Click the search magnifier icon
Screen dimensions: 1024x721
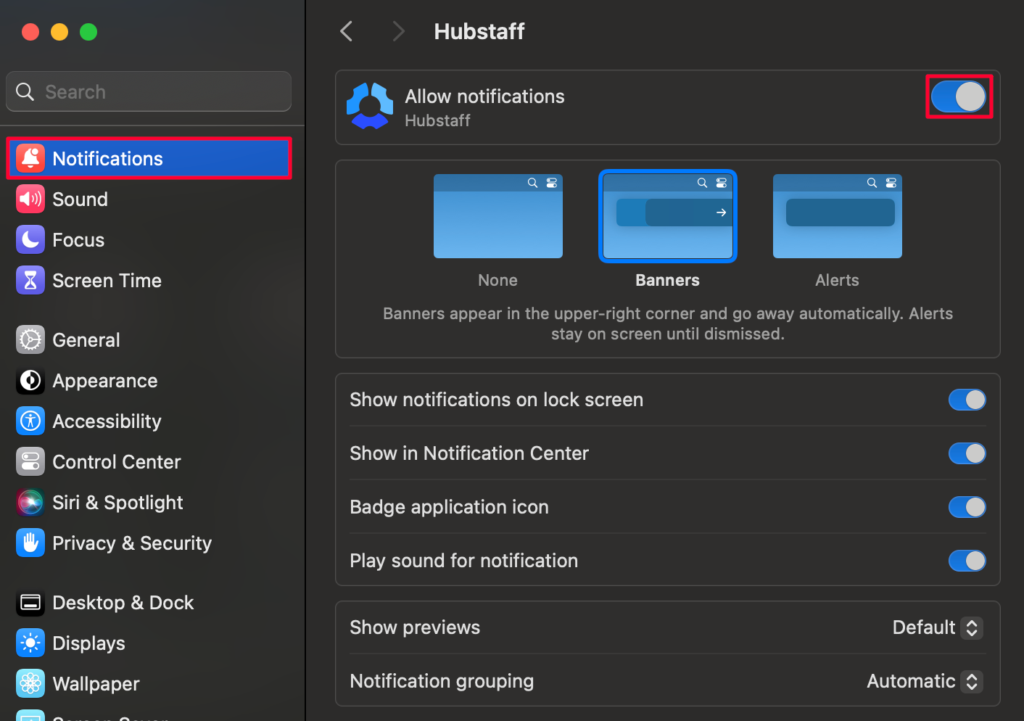pyautogui.click(x=25, y=91)
